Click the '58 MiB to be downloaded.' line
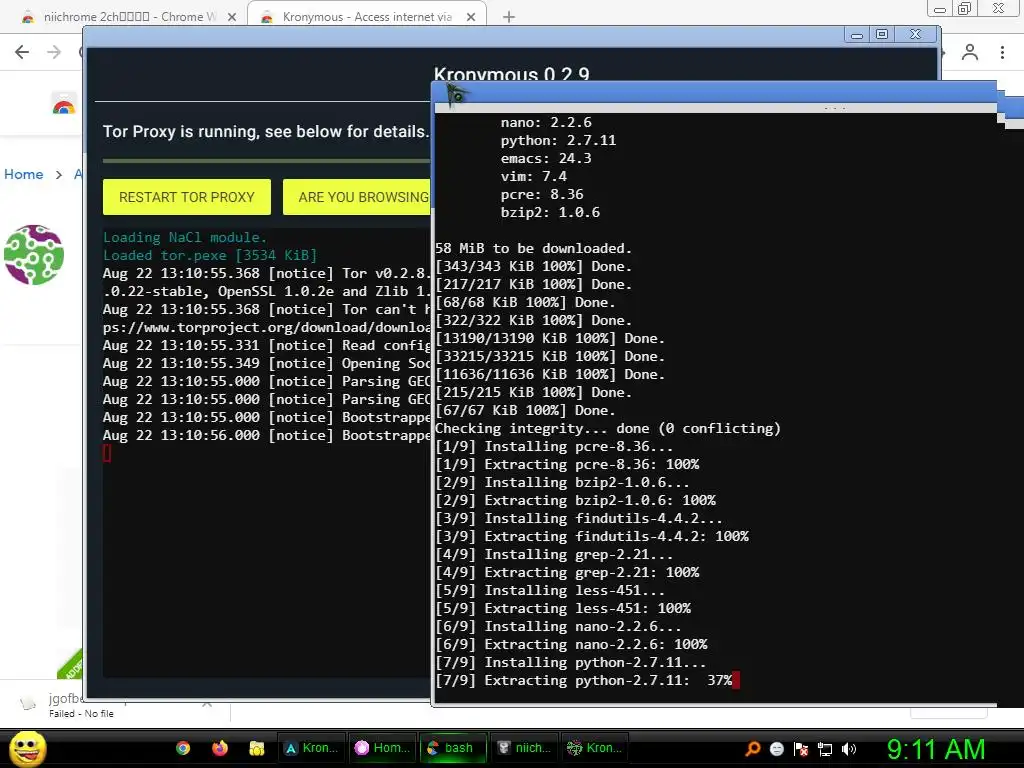1024x768 pixels. pyautogui.click(x=534, y=249)
